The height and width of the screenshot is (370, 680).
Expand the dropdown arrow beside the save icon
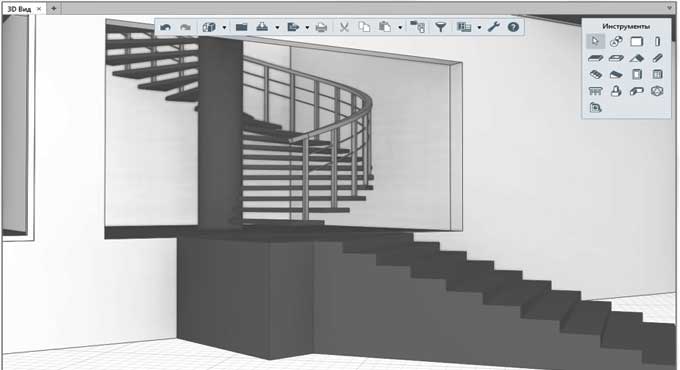click(277, 28)
